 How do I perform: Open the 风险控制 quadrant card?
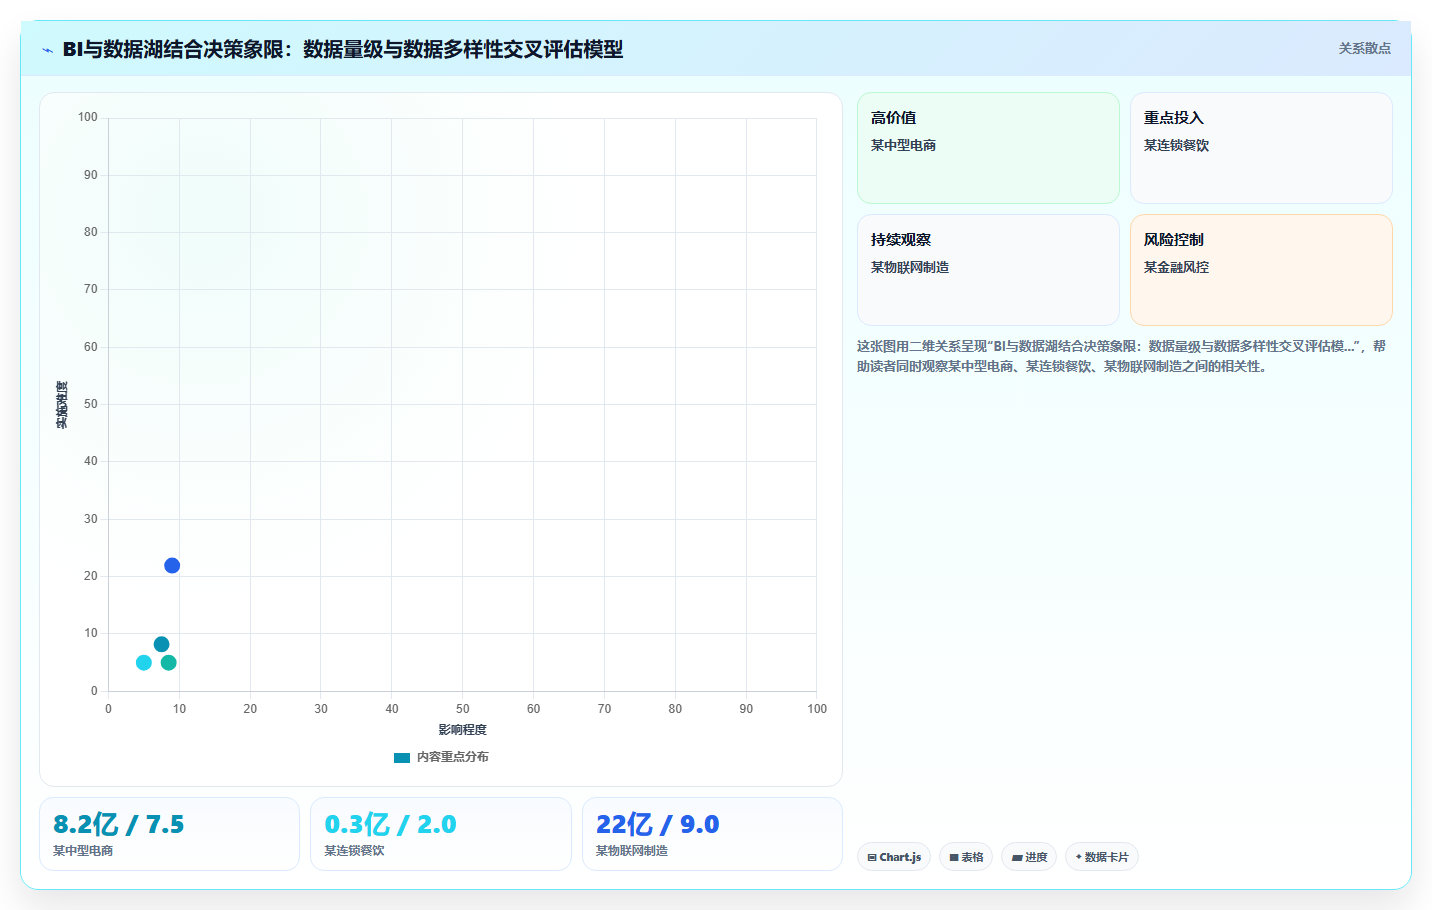[1261, 270]
